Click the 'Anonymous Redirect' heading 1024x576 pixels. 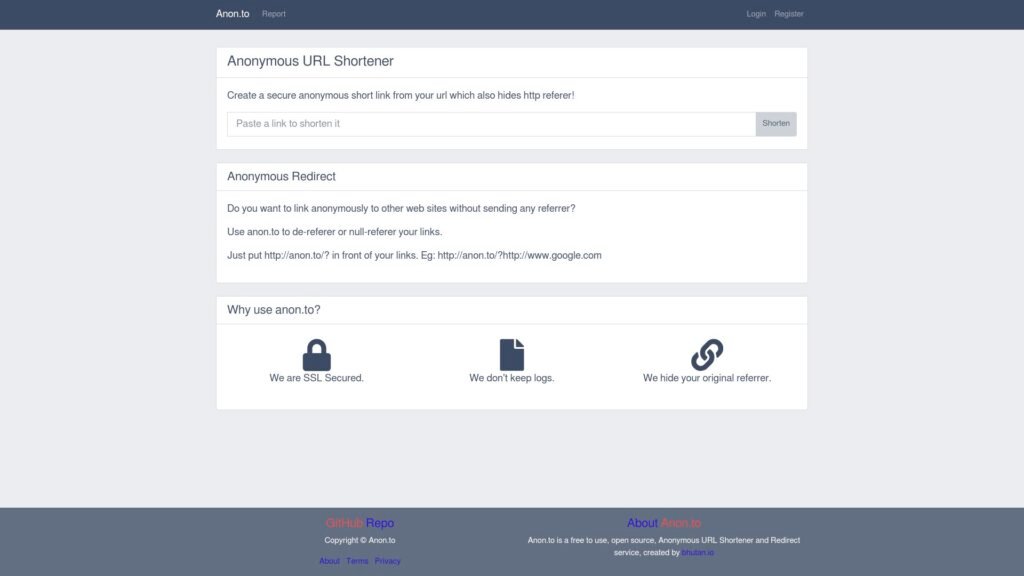point(281,176)
